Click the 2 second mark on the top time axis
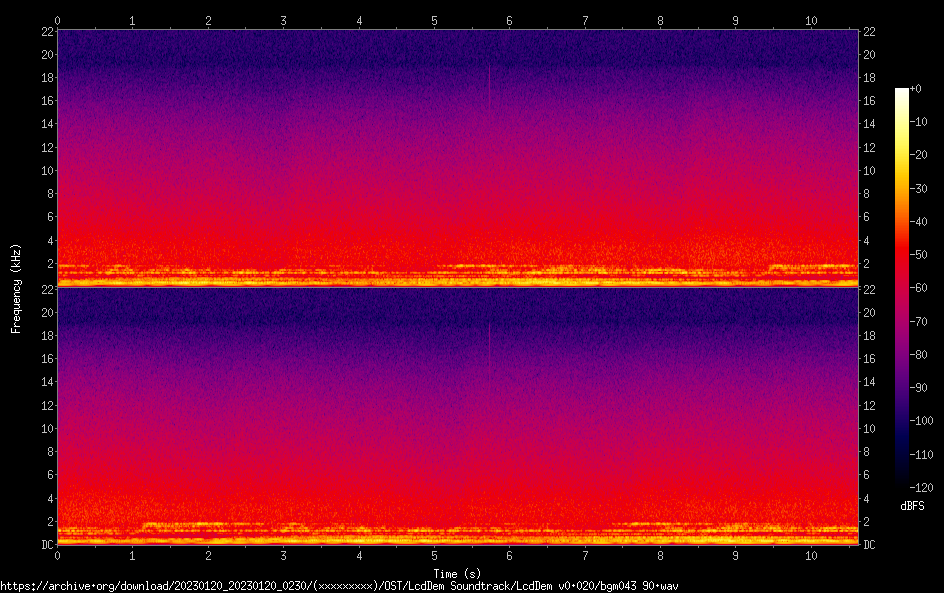This screenshot has width=944, height=593. click(x=208, y=20)
